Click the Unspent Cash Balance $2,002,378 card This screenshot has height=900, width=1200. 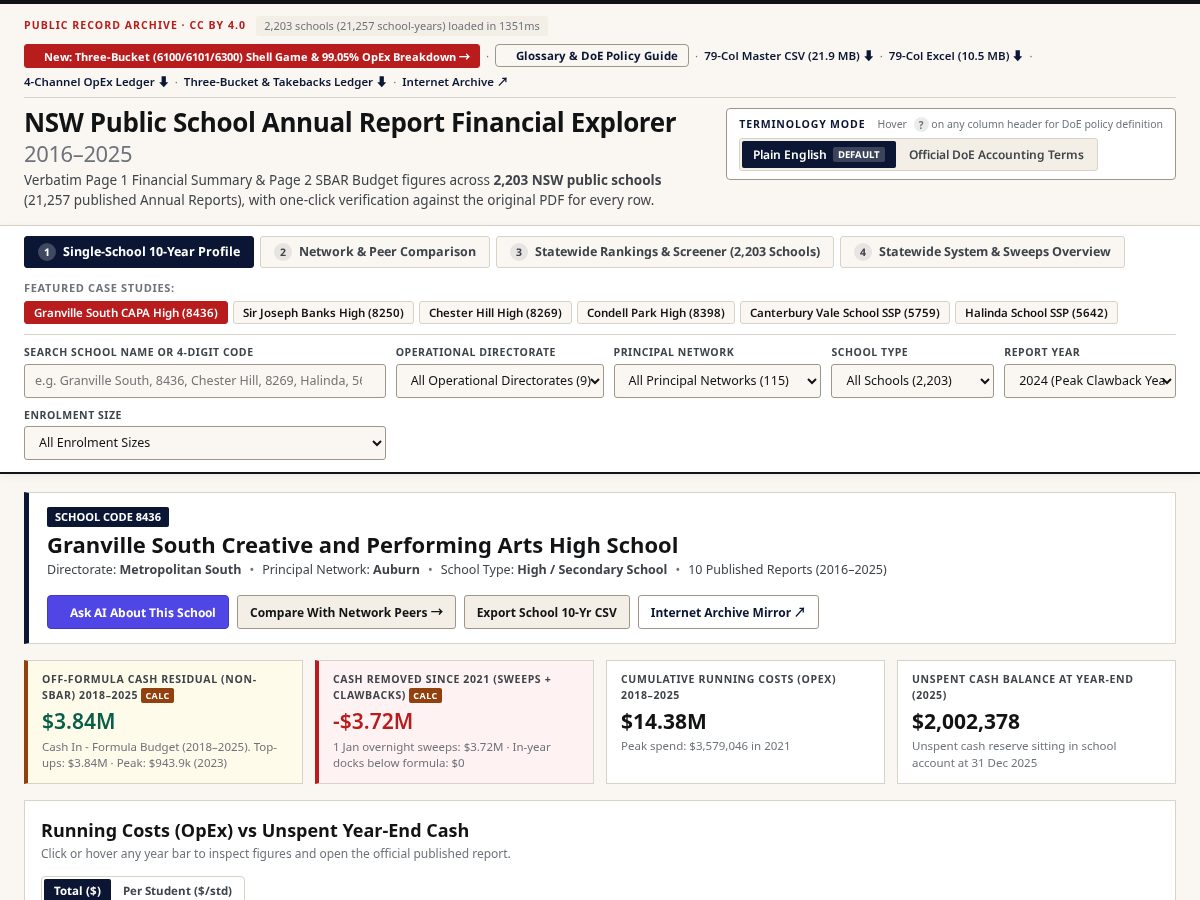pyautogui.click(x=1036, y=721)
